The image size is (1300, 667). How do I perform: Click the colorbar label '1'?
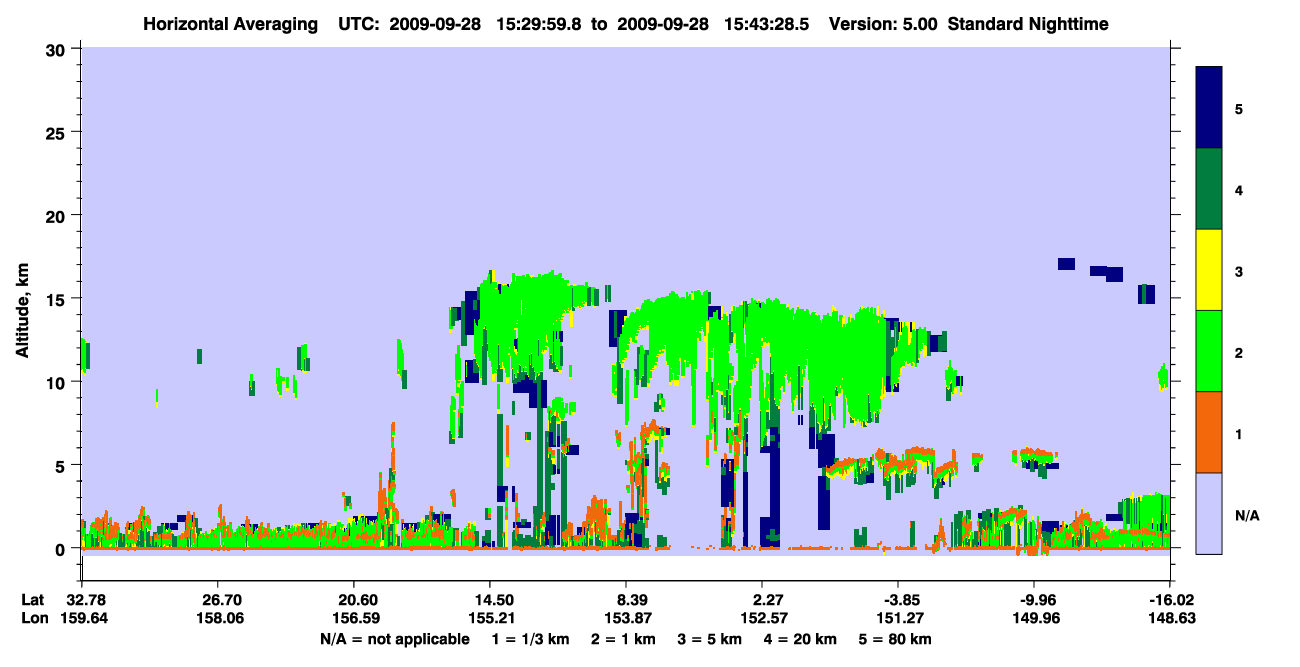click(1239, 434)
